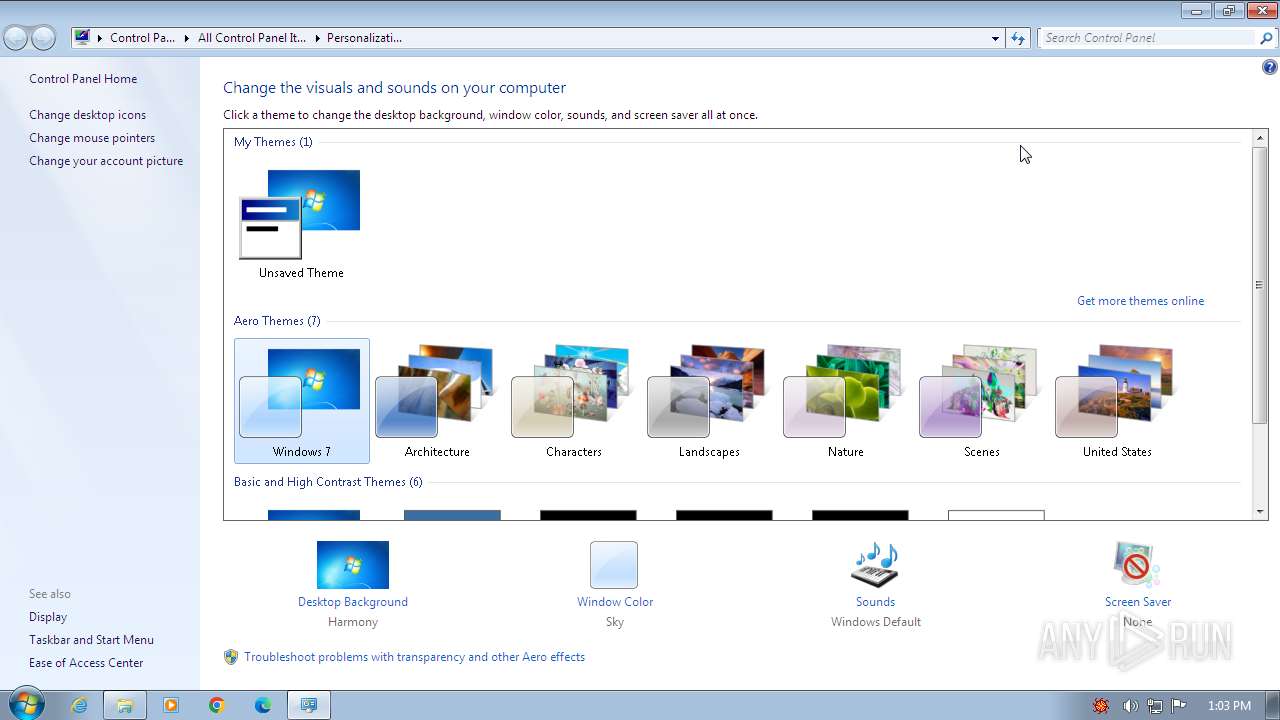This screenshot has height=720, width=1280.
Task: Launch Internet Explorer from taskbar
Action: (79, 705)
